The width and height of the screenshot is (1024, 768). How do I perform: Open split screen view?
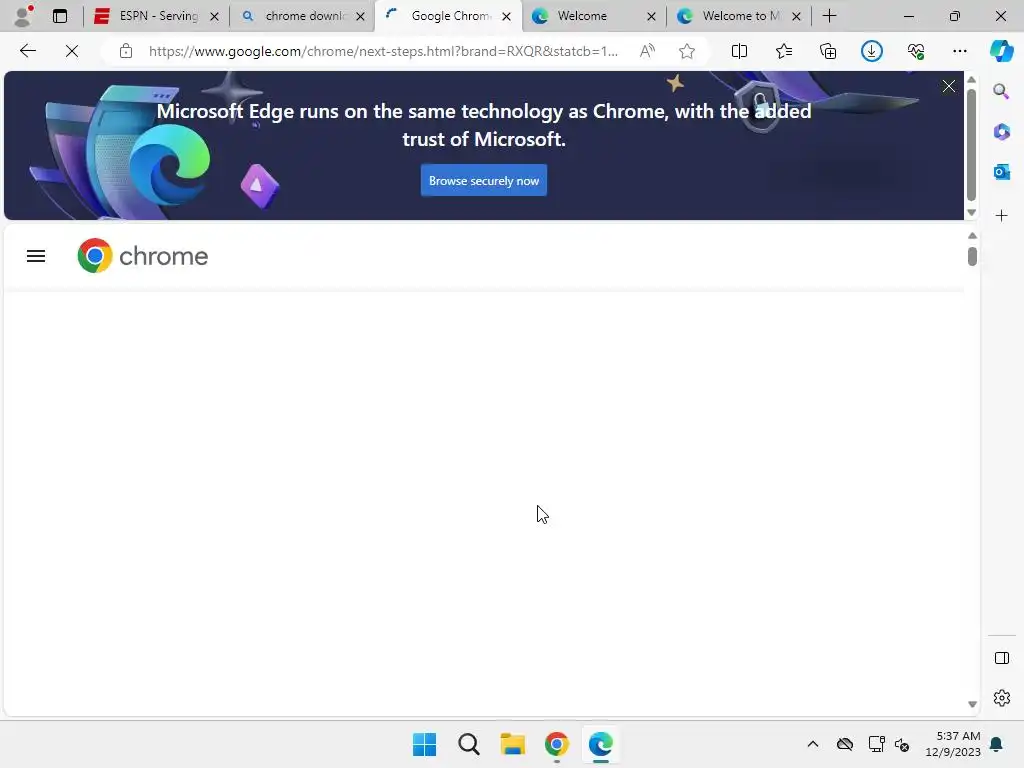point(739,51)
